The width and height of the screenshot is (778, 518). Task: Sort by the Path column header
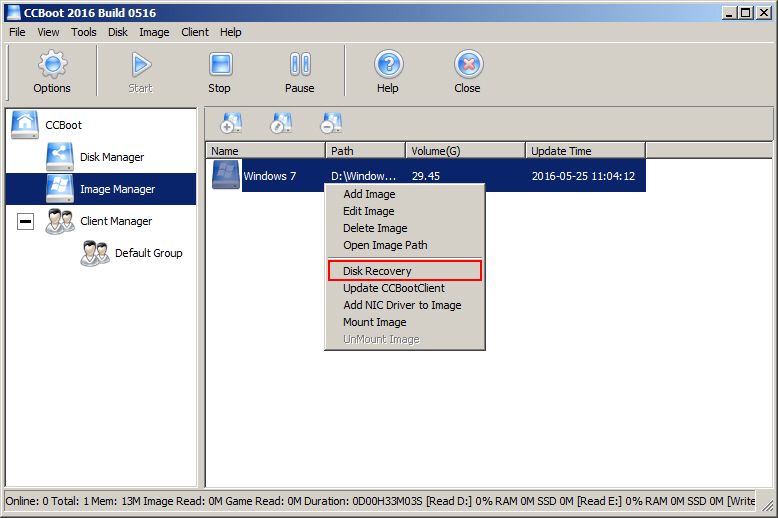coord(366,151)
